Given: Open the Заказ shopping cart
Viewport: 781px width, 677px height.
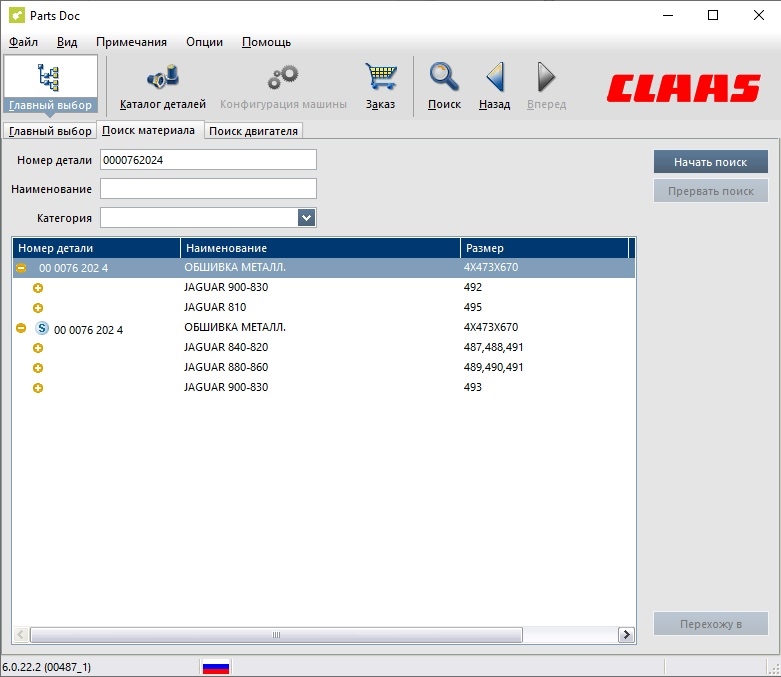Looking at the screenshot, I should [x=381, y=77].
